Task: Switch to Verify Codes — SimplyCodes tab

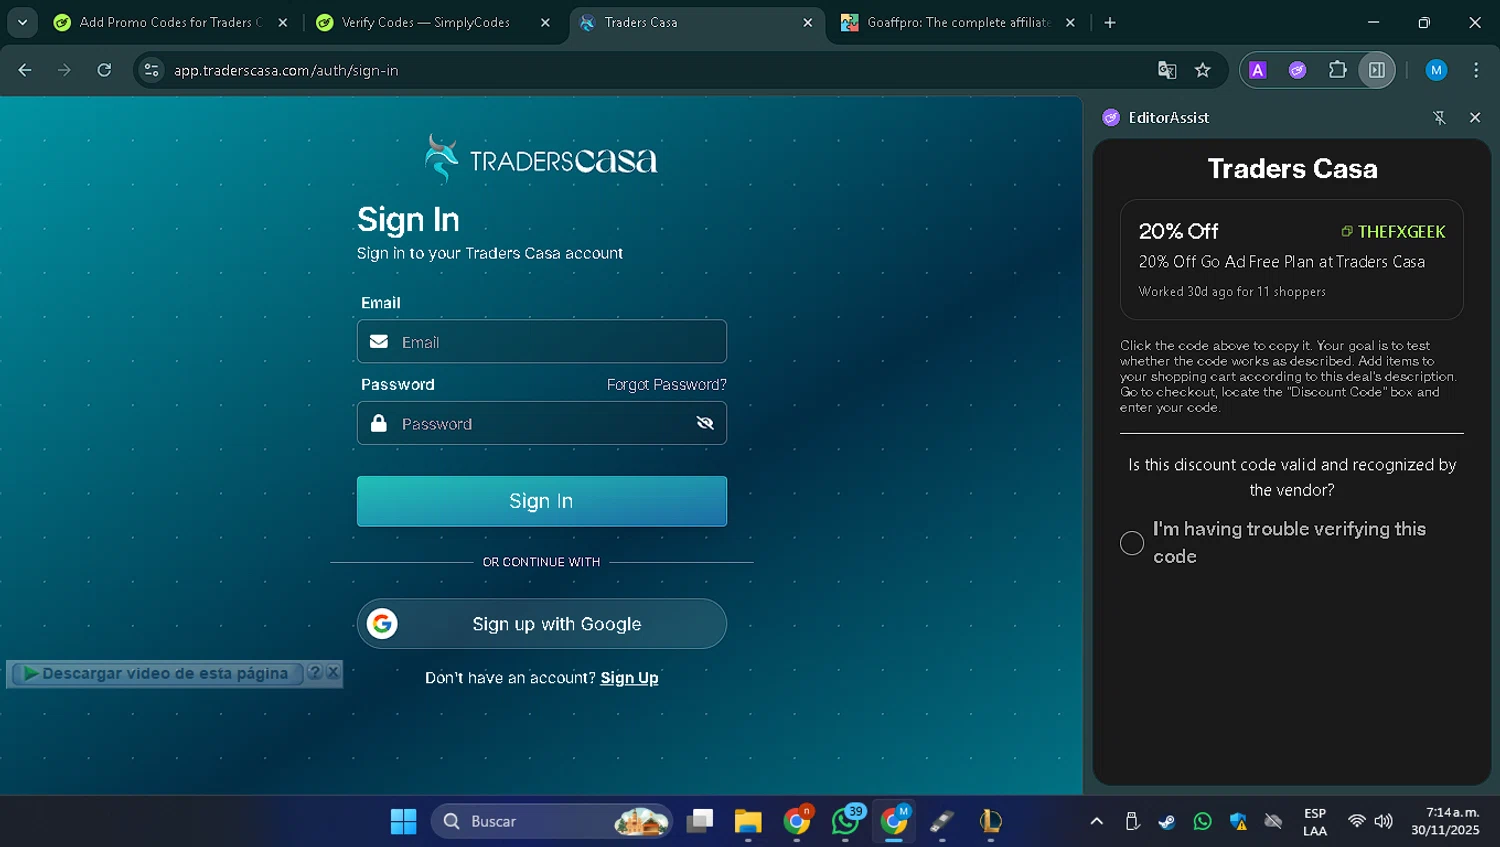Action: tap(426, 22)
